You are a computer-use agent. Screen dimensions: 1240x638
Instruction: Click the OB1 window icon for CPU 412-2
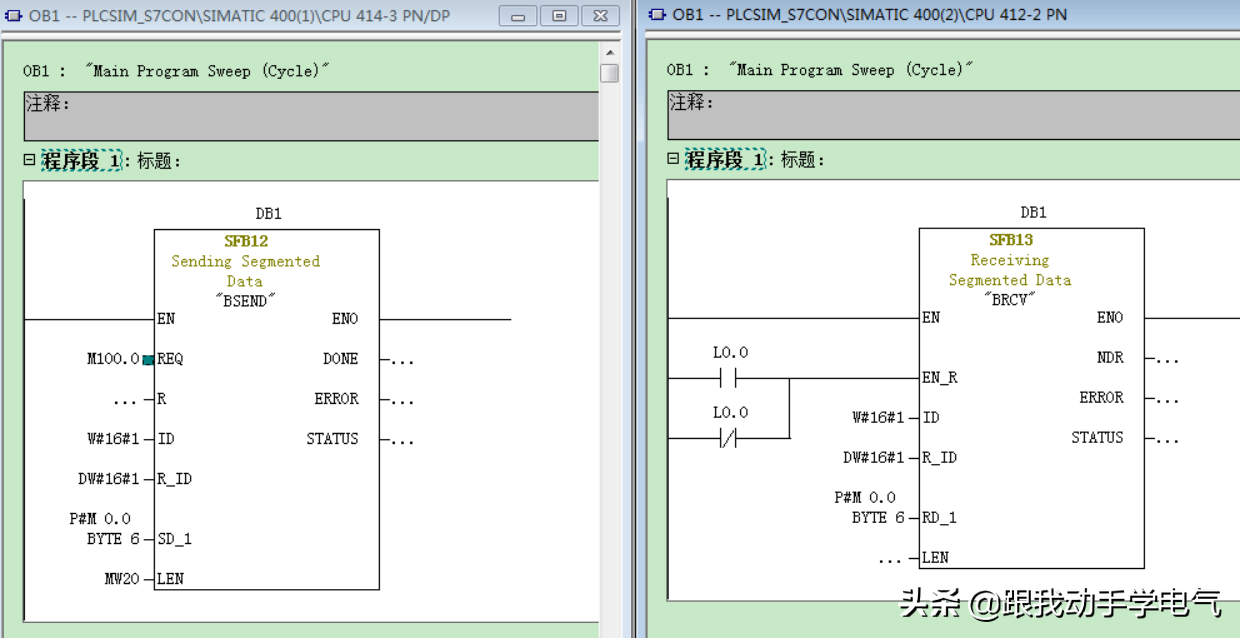click(657, 15)
